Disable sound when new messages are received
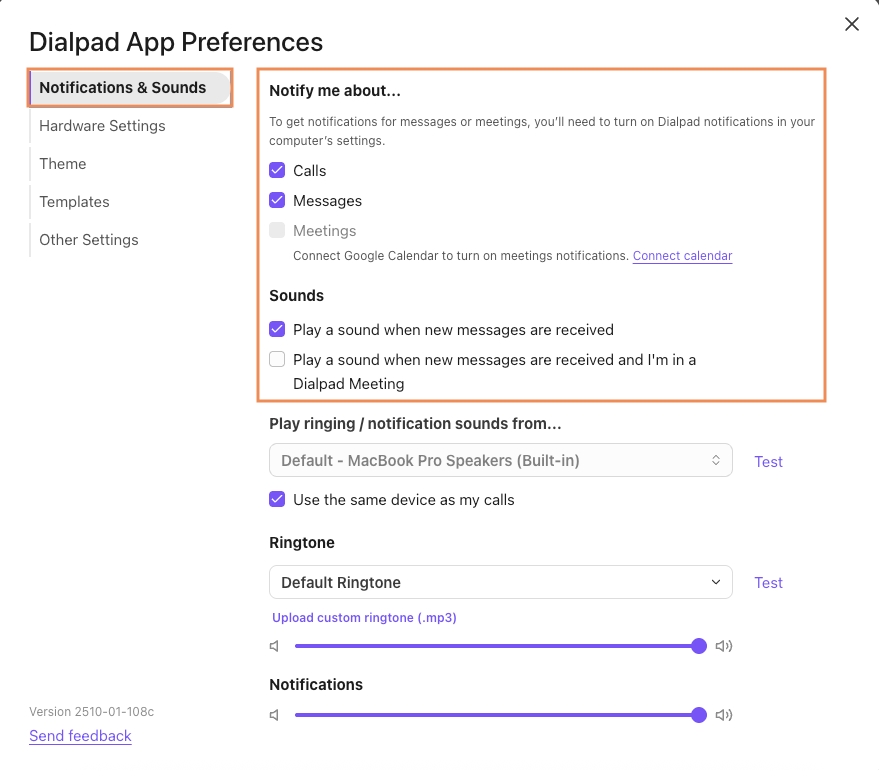The height and width of the screenshot is (770, 879). (277, 329)
